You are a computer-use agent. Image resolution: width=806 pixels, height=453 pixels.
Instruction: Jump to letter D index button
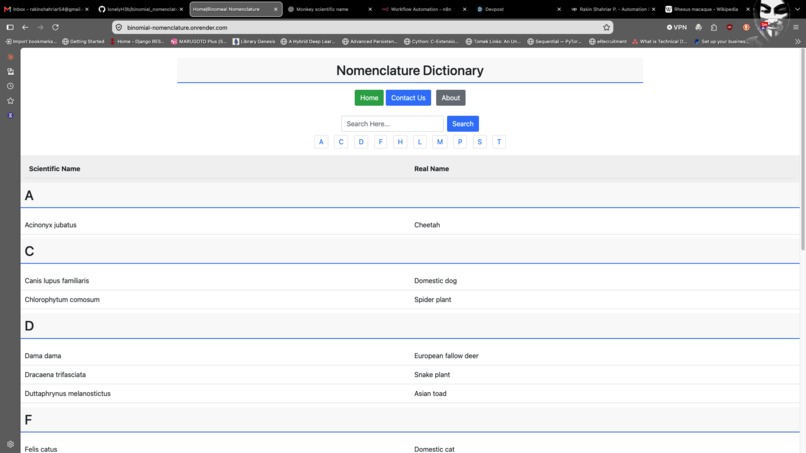(361, 142)
